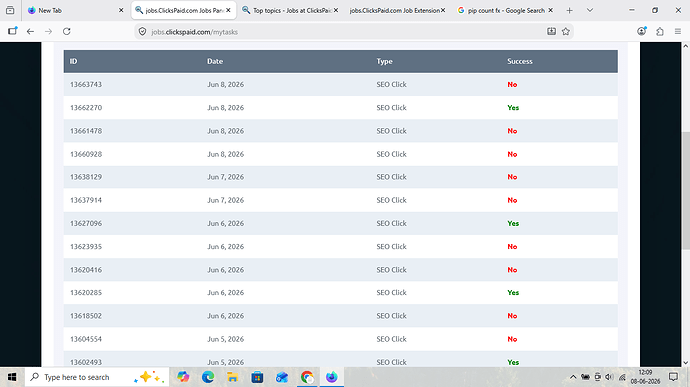
Task: Select task ID 13661478
Action: tap(86, 131)
